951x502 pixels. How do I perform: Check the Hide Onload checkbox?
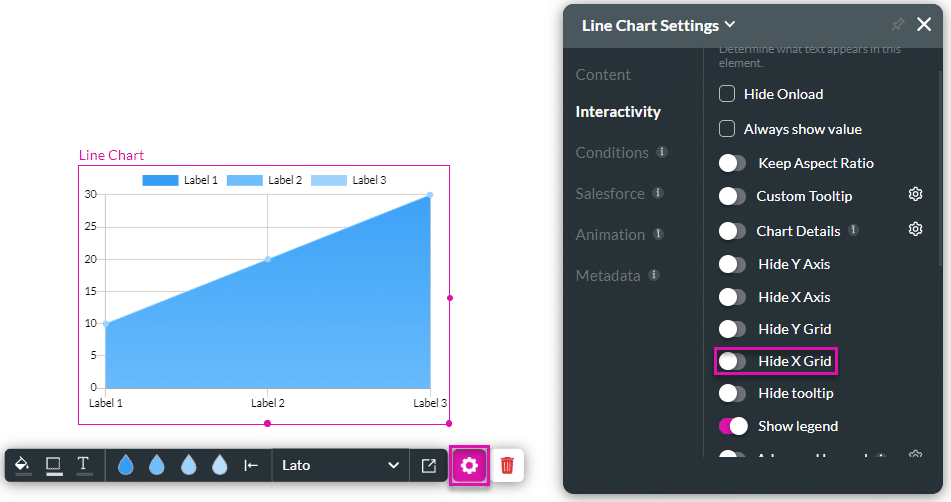728,94
